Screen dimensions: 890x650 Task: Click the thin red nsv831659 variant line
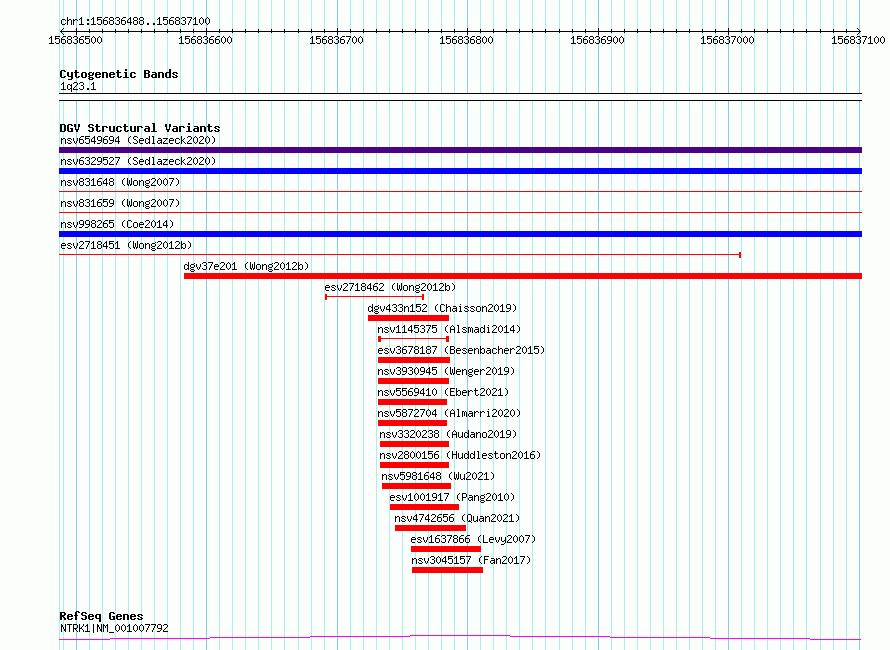pyautogui.click(x=460, y=213)
